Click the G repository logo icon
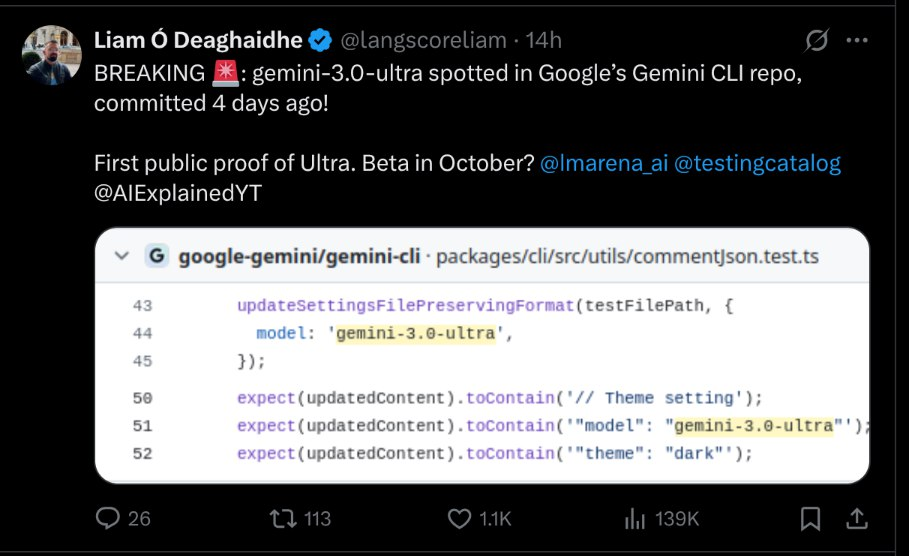Viewport: 909px width, 556px height. coord(157,256)
